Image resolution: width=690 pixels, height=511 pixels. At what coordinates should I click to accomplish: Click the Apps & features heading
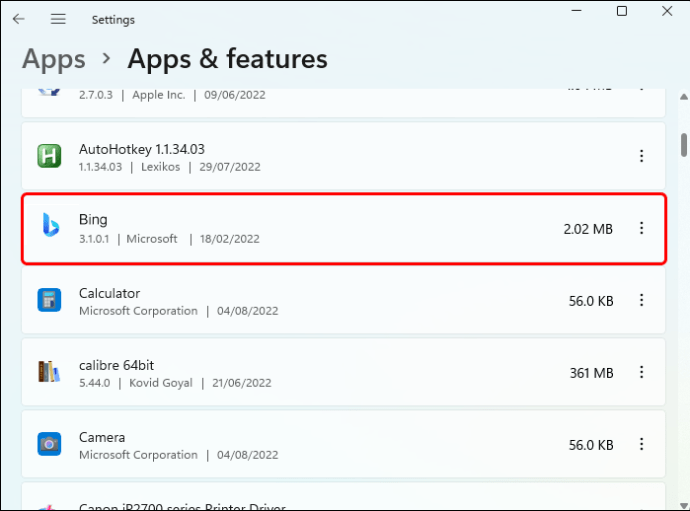(x=227, y=59)
